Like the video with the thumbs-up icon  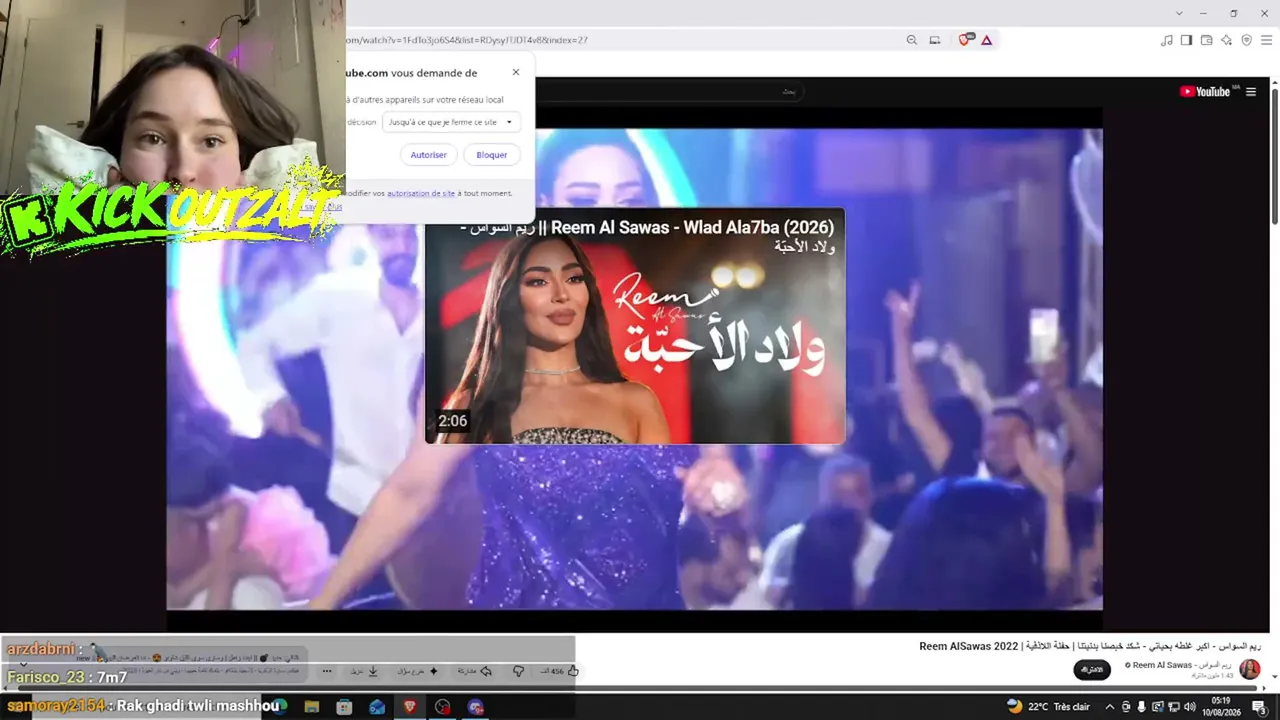coord(573,671)
